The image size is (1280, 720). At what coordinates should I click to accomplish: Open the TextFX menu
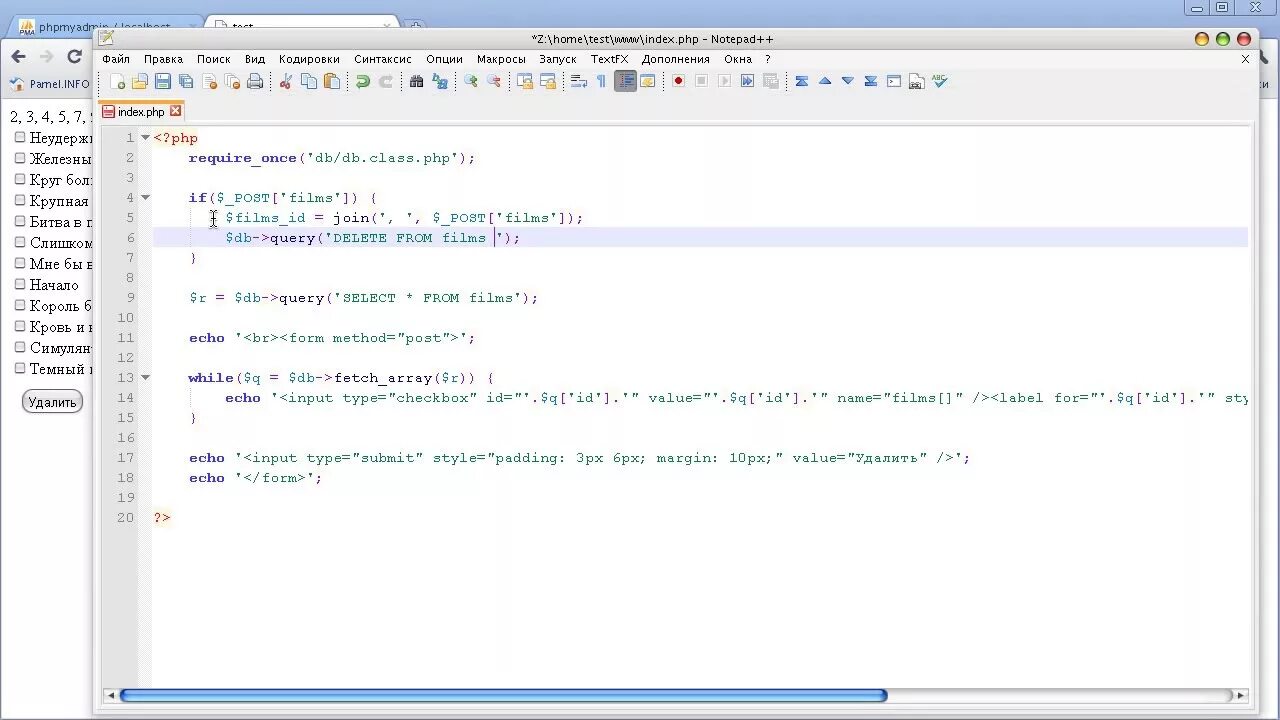tap(610, 59)
